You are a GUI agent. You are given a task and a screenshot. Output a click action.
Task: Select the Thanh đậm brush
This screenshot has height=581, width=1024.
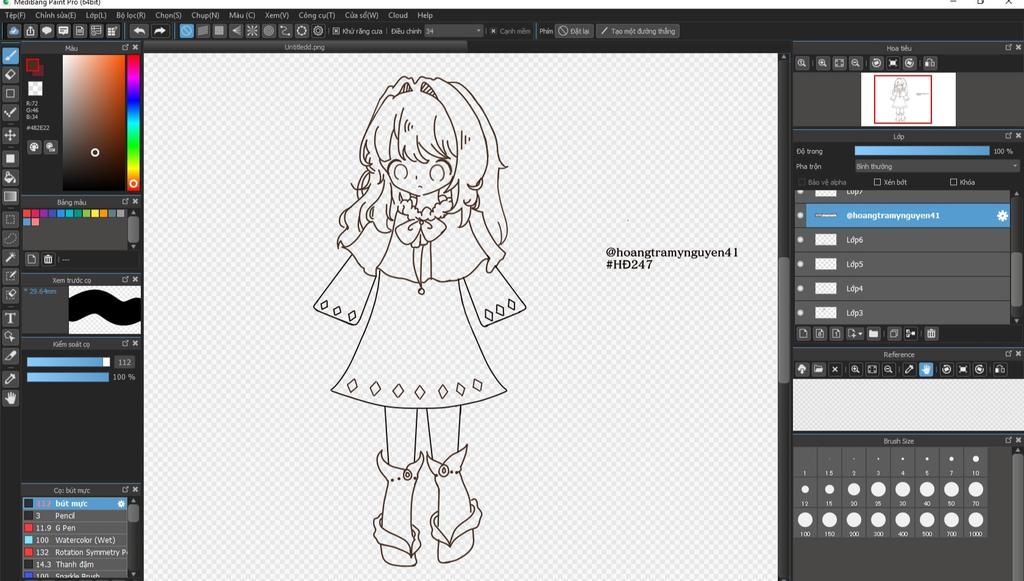(x=75, y=564)
